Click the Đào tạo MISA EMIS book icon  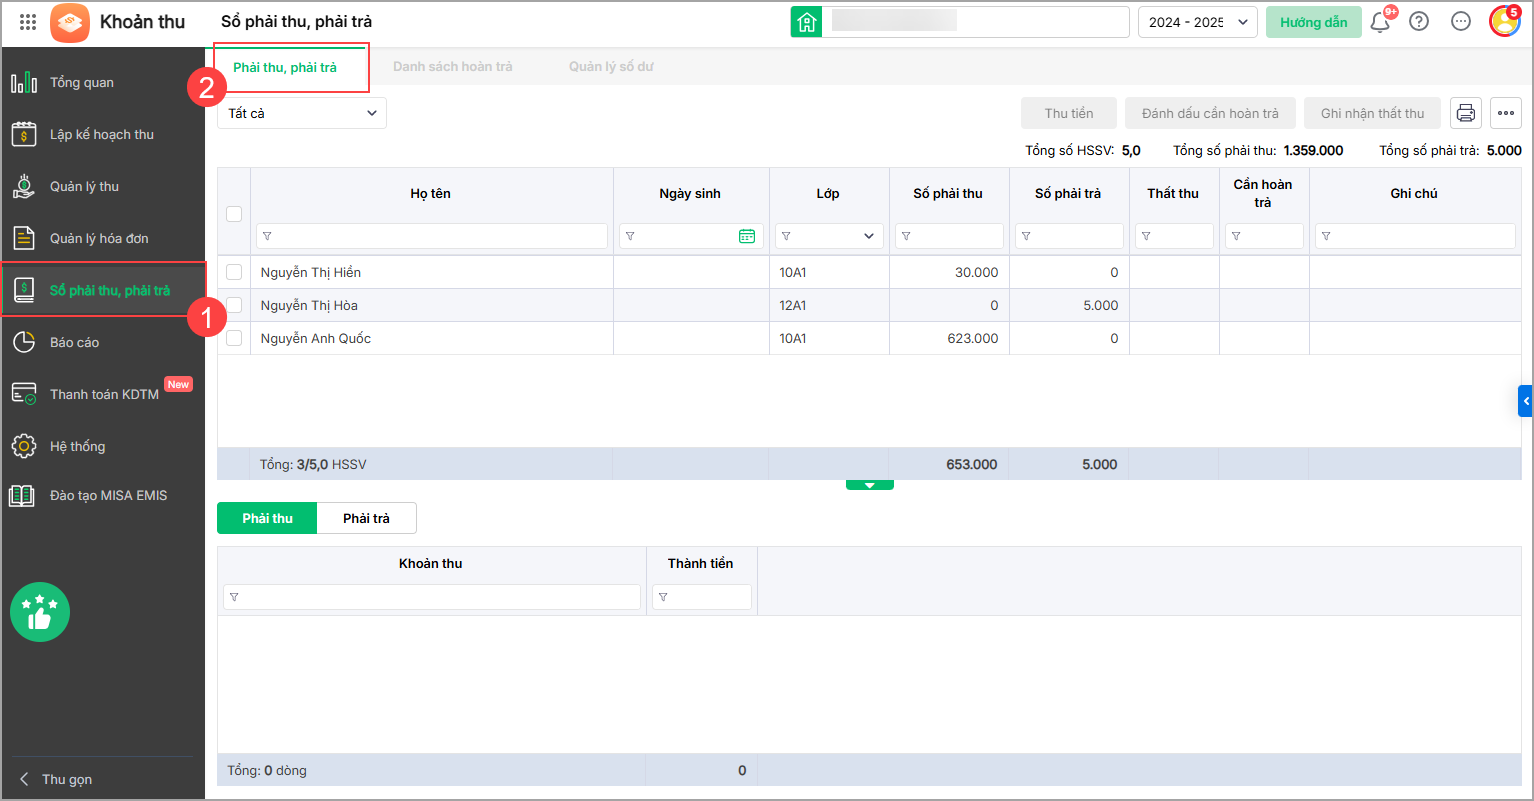22,495
